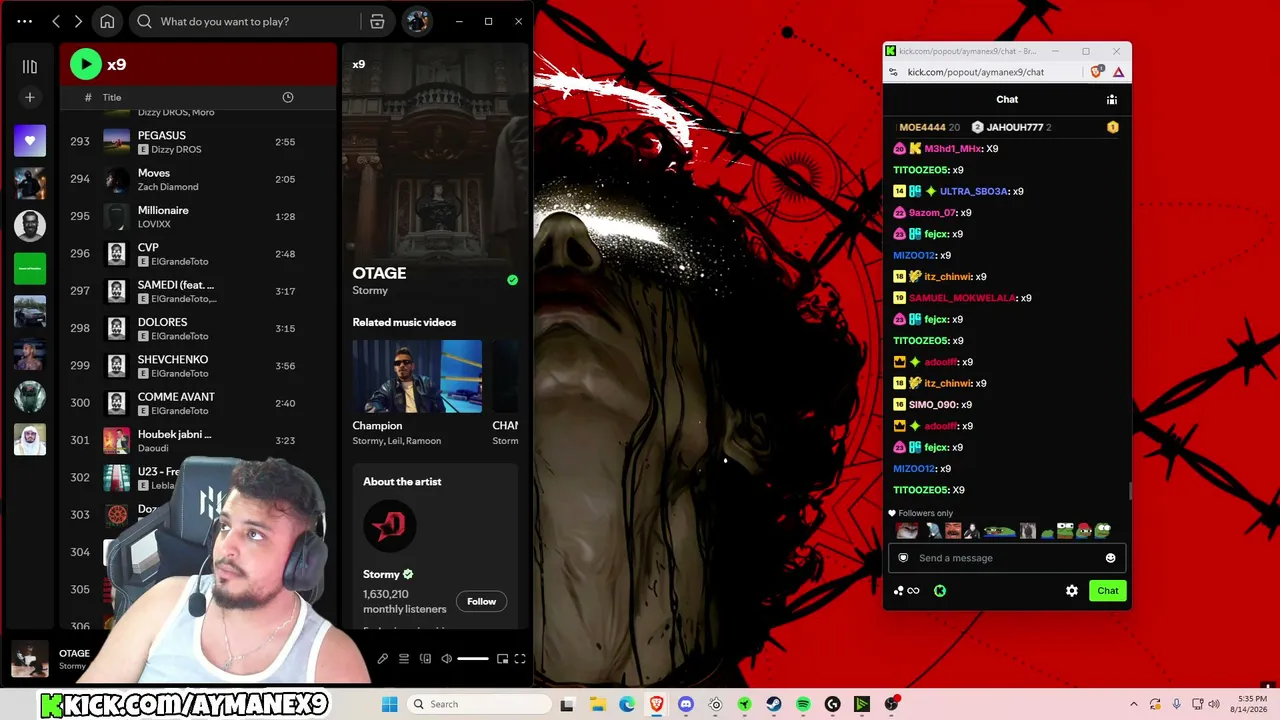The width and height of the screenshot is (1280, 720).
Task: Open the Liked Songs playlist in the sidebar
Action: point(30,141)
